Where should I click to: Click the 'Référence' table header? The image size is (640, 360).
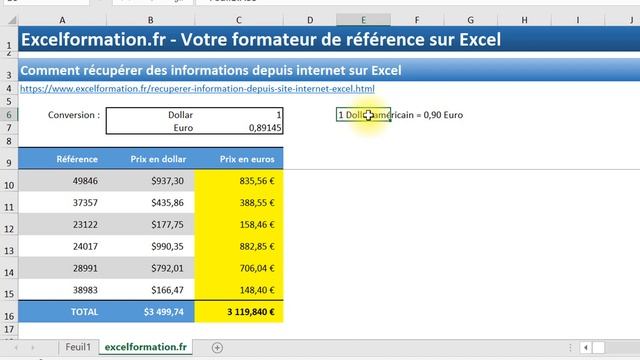point(62,159)
